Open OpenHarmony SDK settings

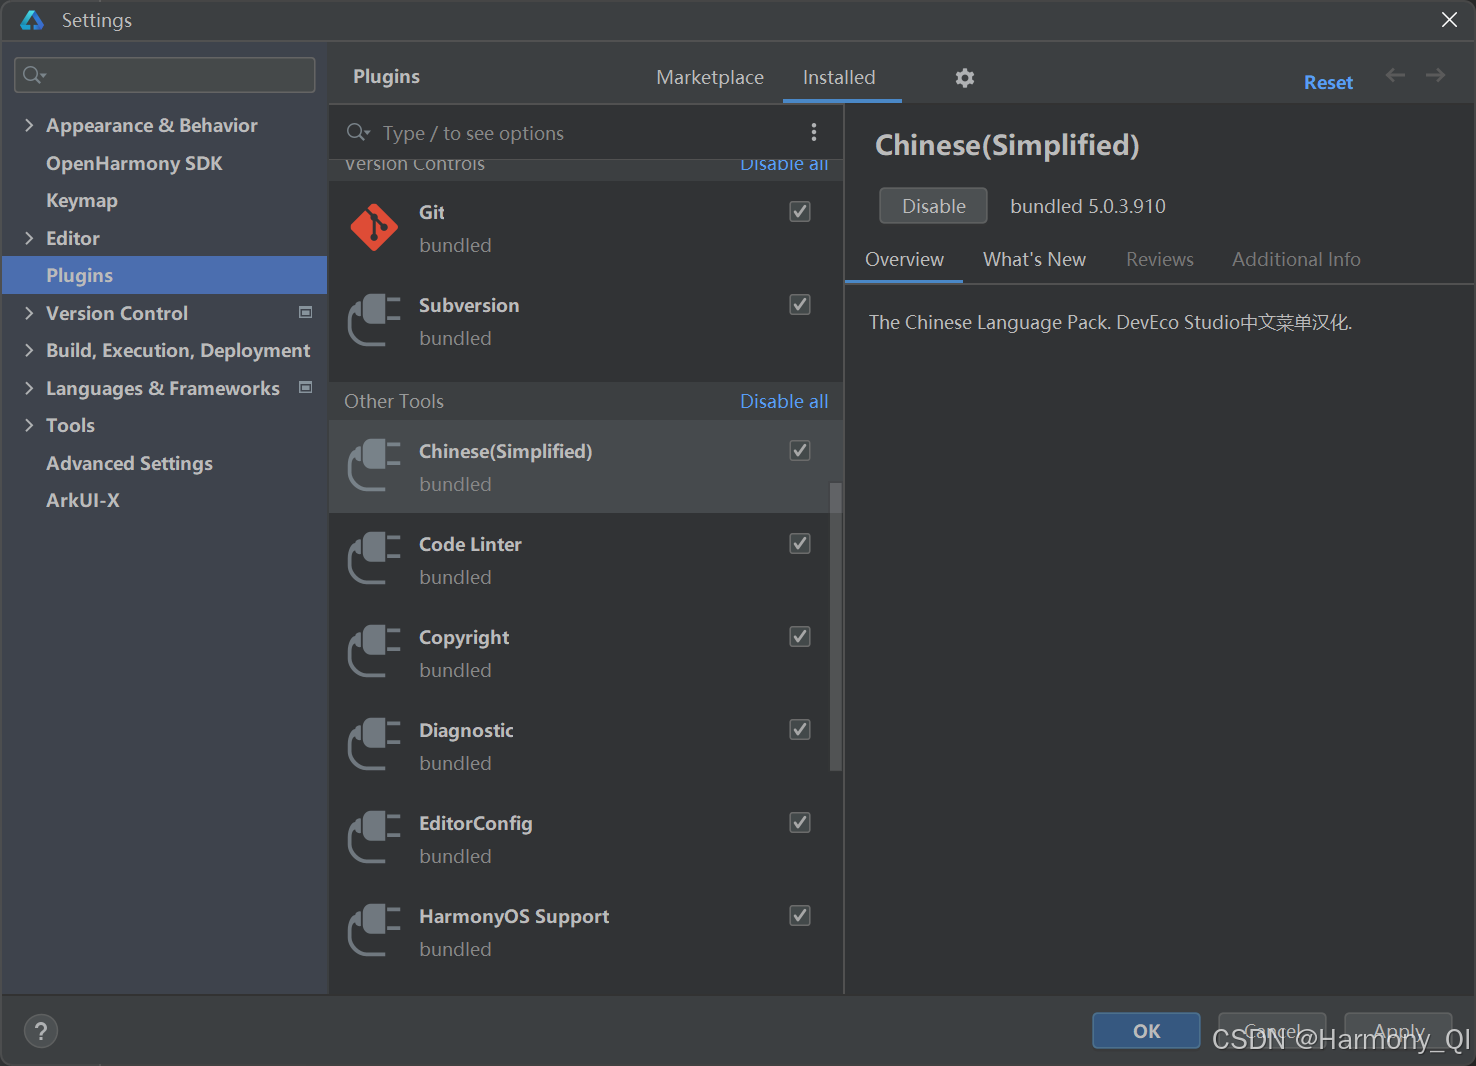134,163
